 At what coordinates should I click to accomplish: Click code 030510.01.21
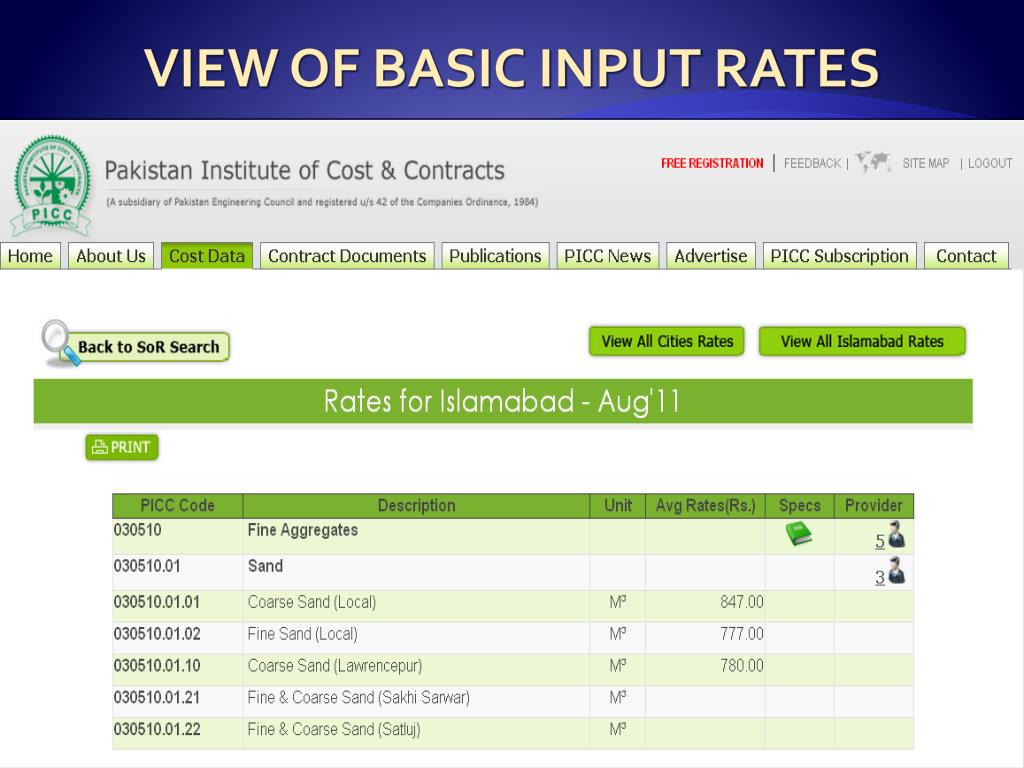click(157, 697)
